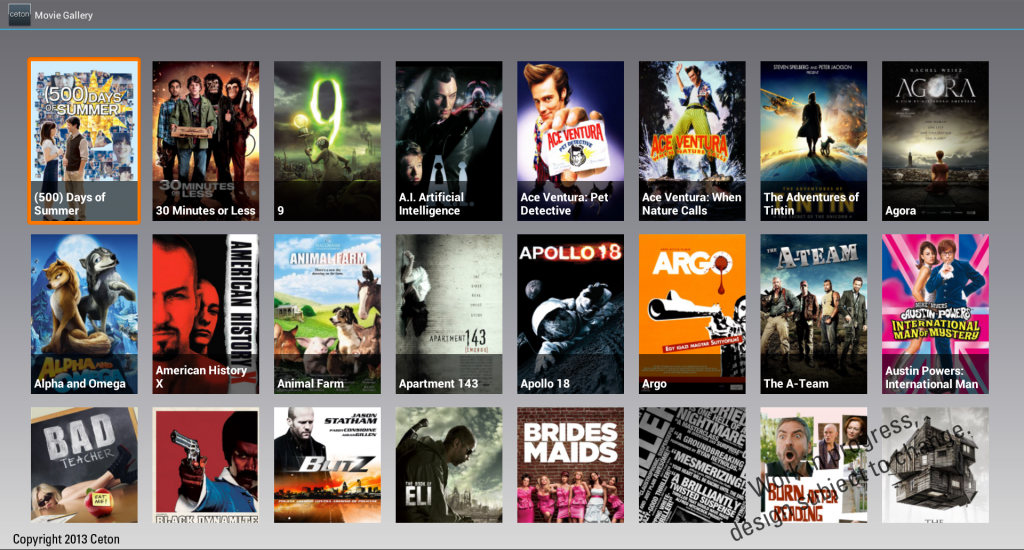The width and height of the screenshot is (1024, 550).
Task: Open American History X movie
Action: [x=206, y=314]
